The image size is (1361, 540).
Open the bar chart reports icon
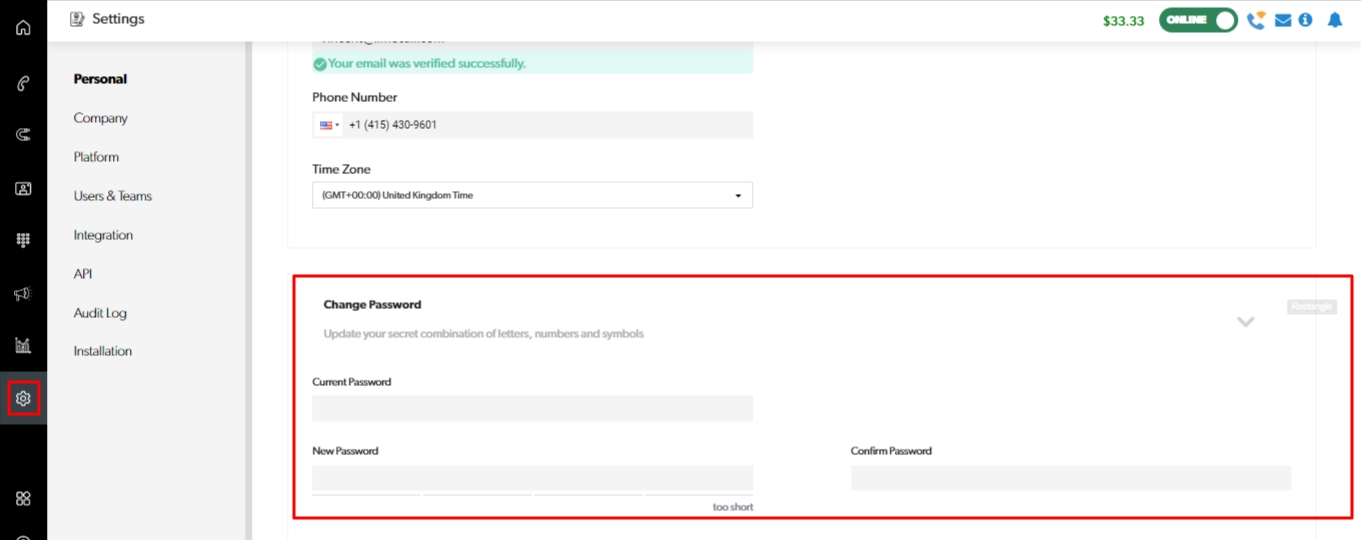[x=23, y=346]
